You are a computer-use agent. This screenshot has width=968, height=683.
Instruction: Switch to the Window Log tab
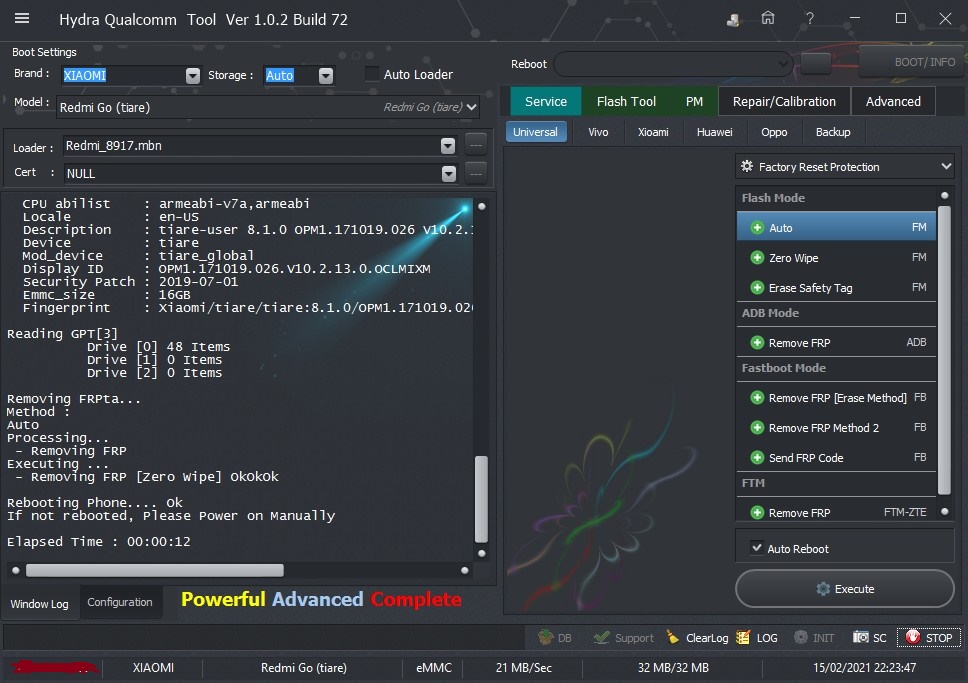(x=40, y=603)
